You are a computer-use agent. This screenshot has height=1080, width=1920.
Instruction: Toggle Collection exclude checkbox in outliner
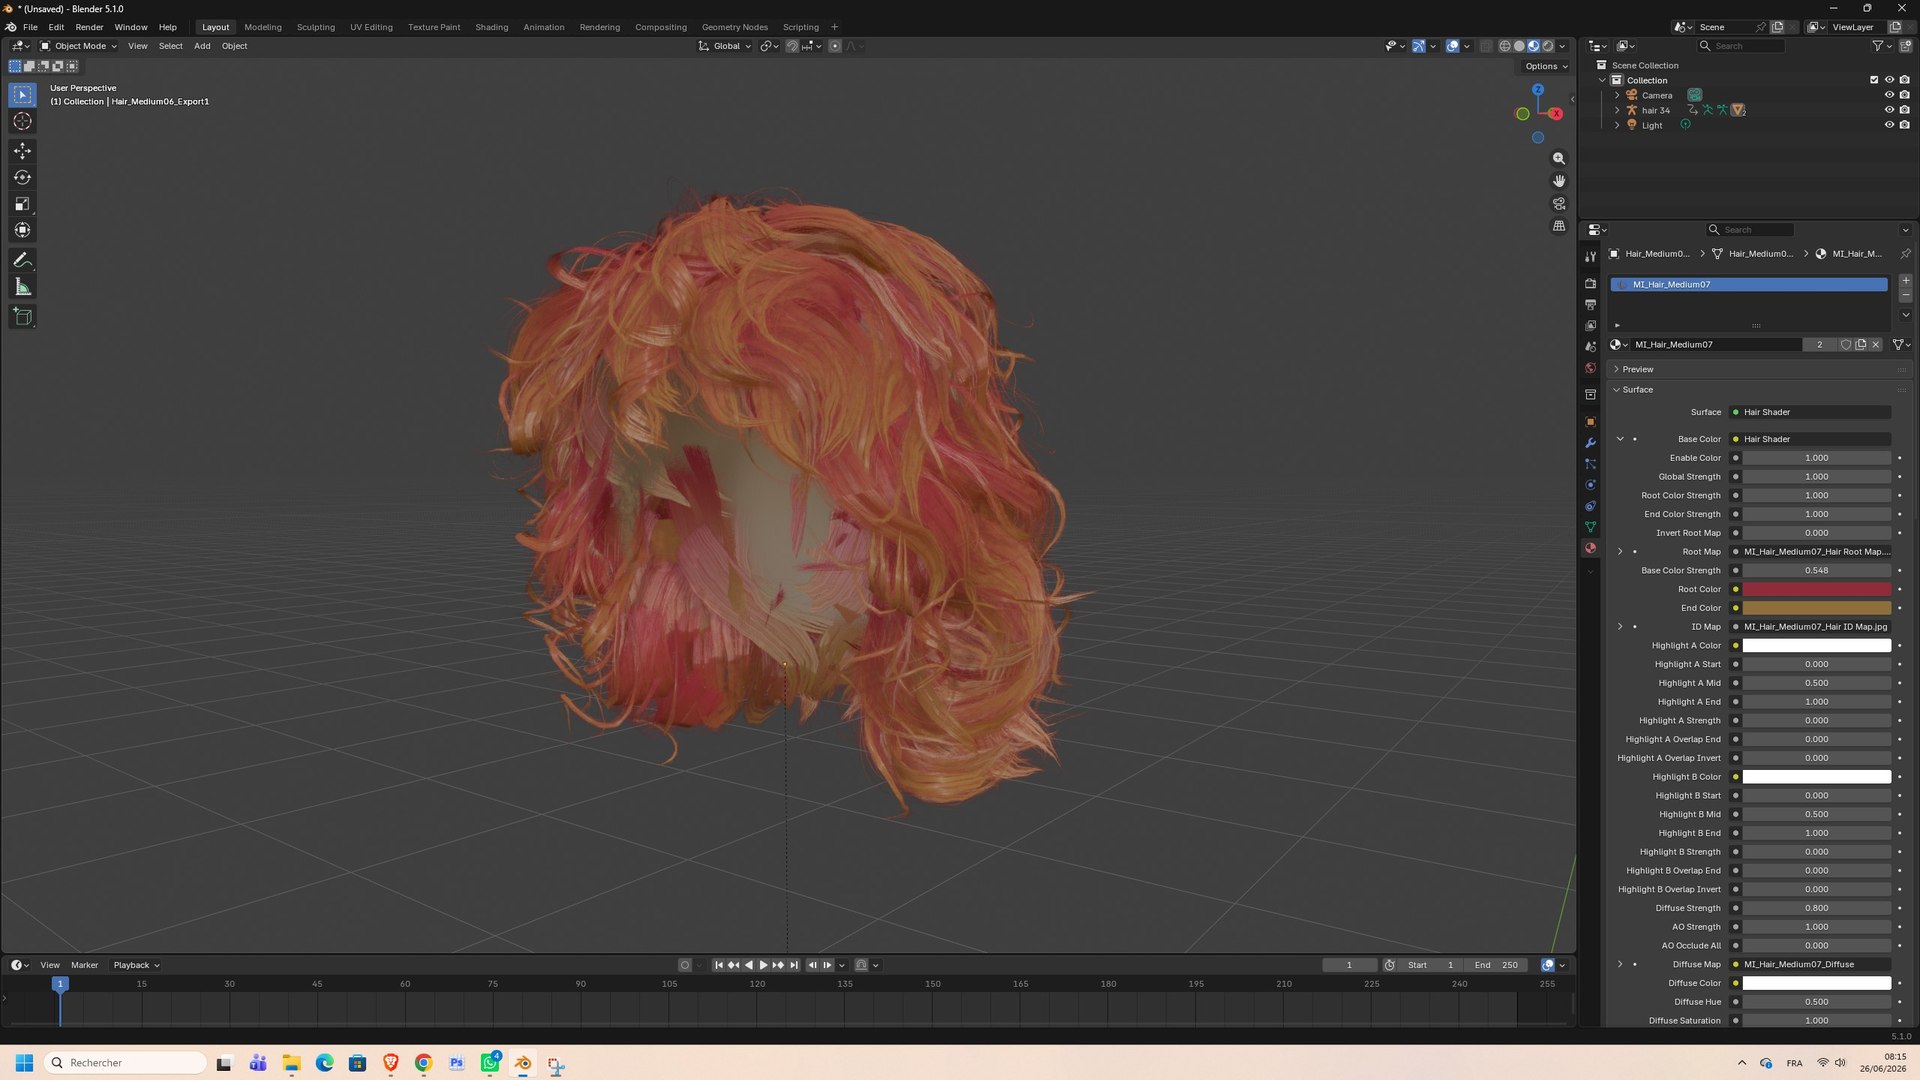coord(1874,80)
